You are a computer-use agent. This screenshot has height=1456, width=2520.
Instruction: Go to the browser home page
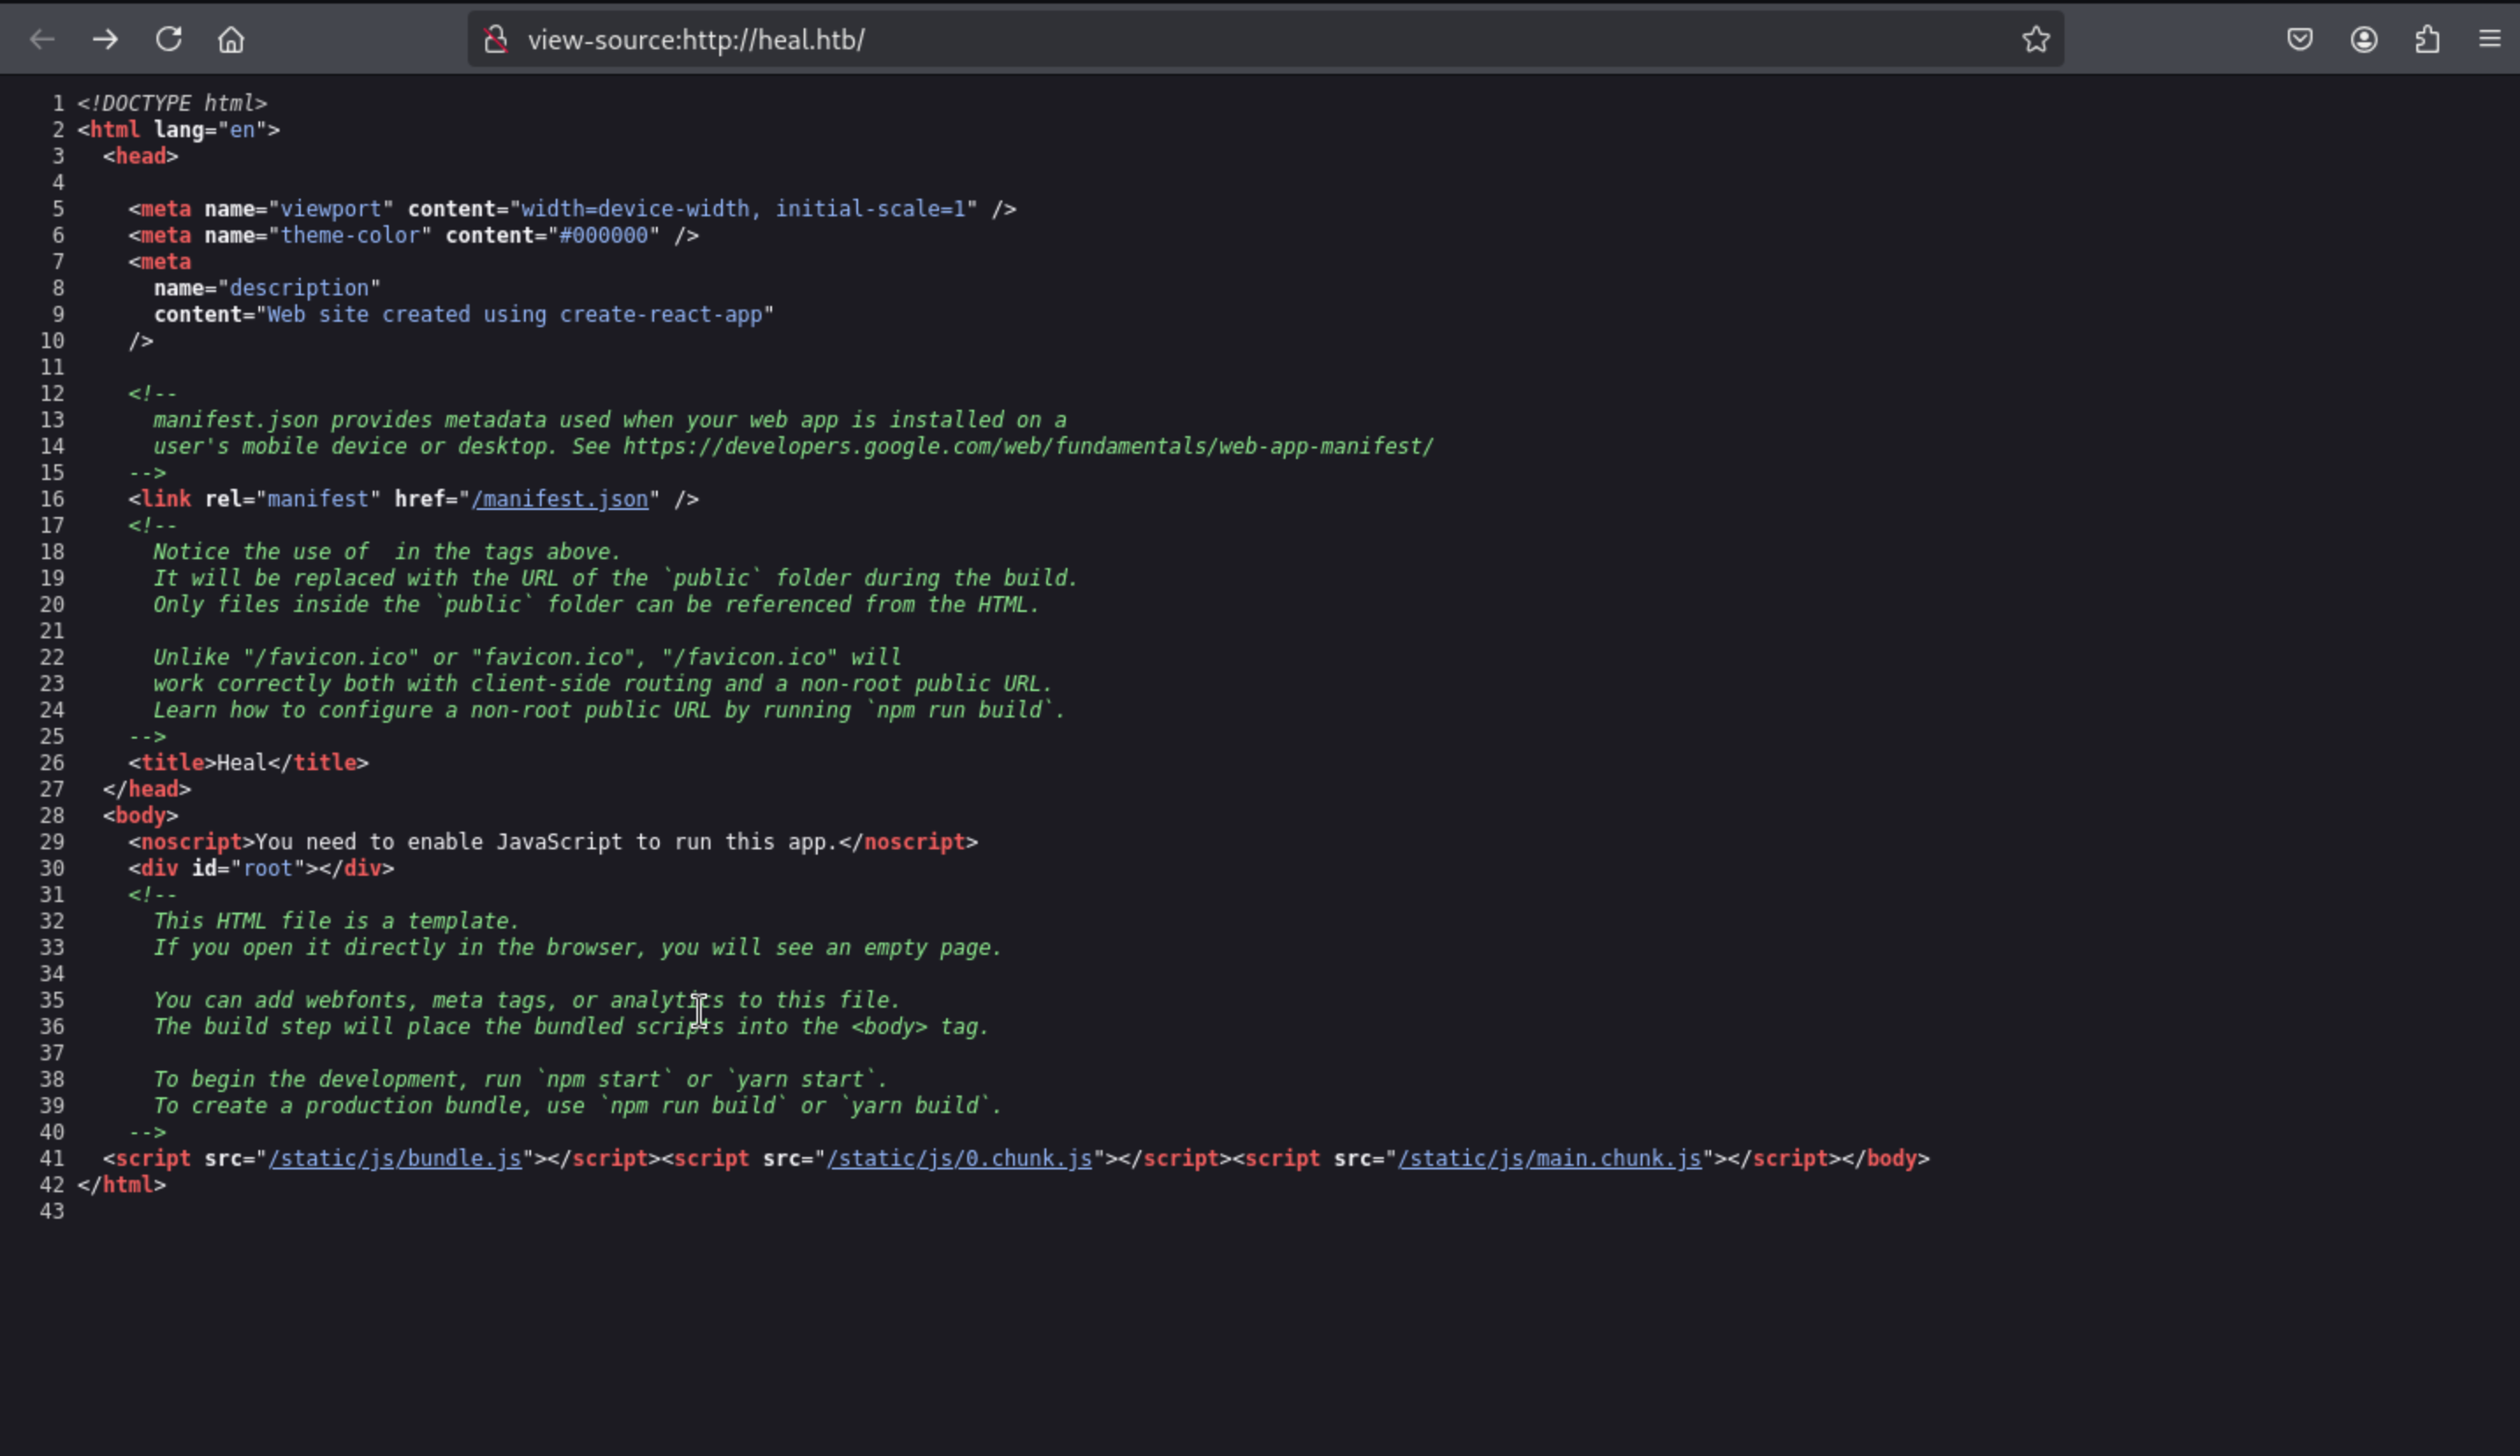231,40
